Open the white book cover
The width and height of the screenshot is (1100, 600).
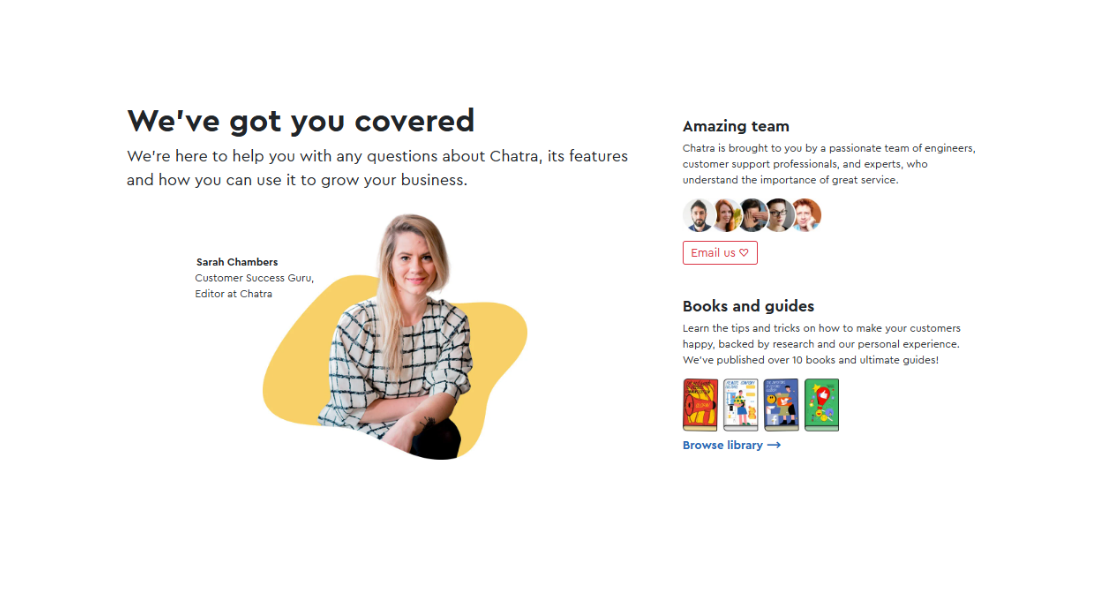coord(741,405)
